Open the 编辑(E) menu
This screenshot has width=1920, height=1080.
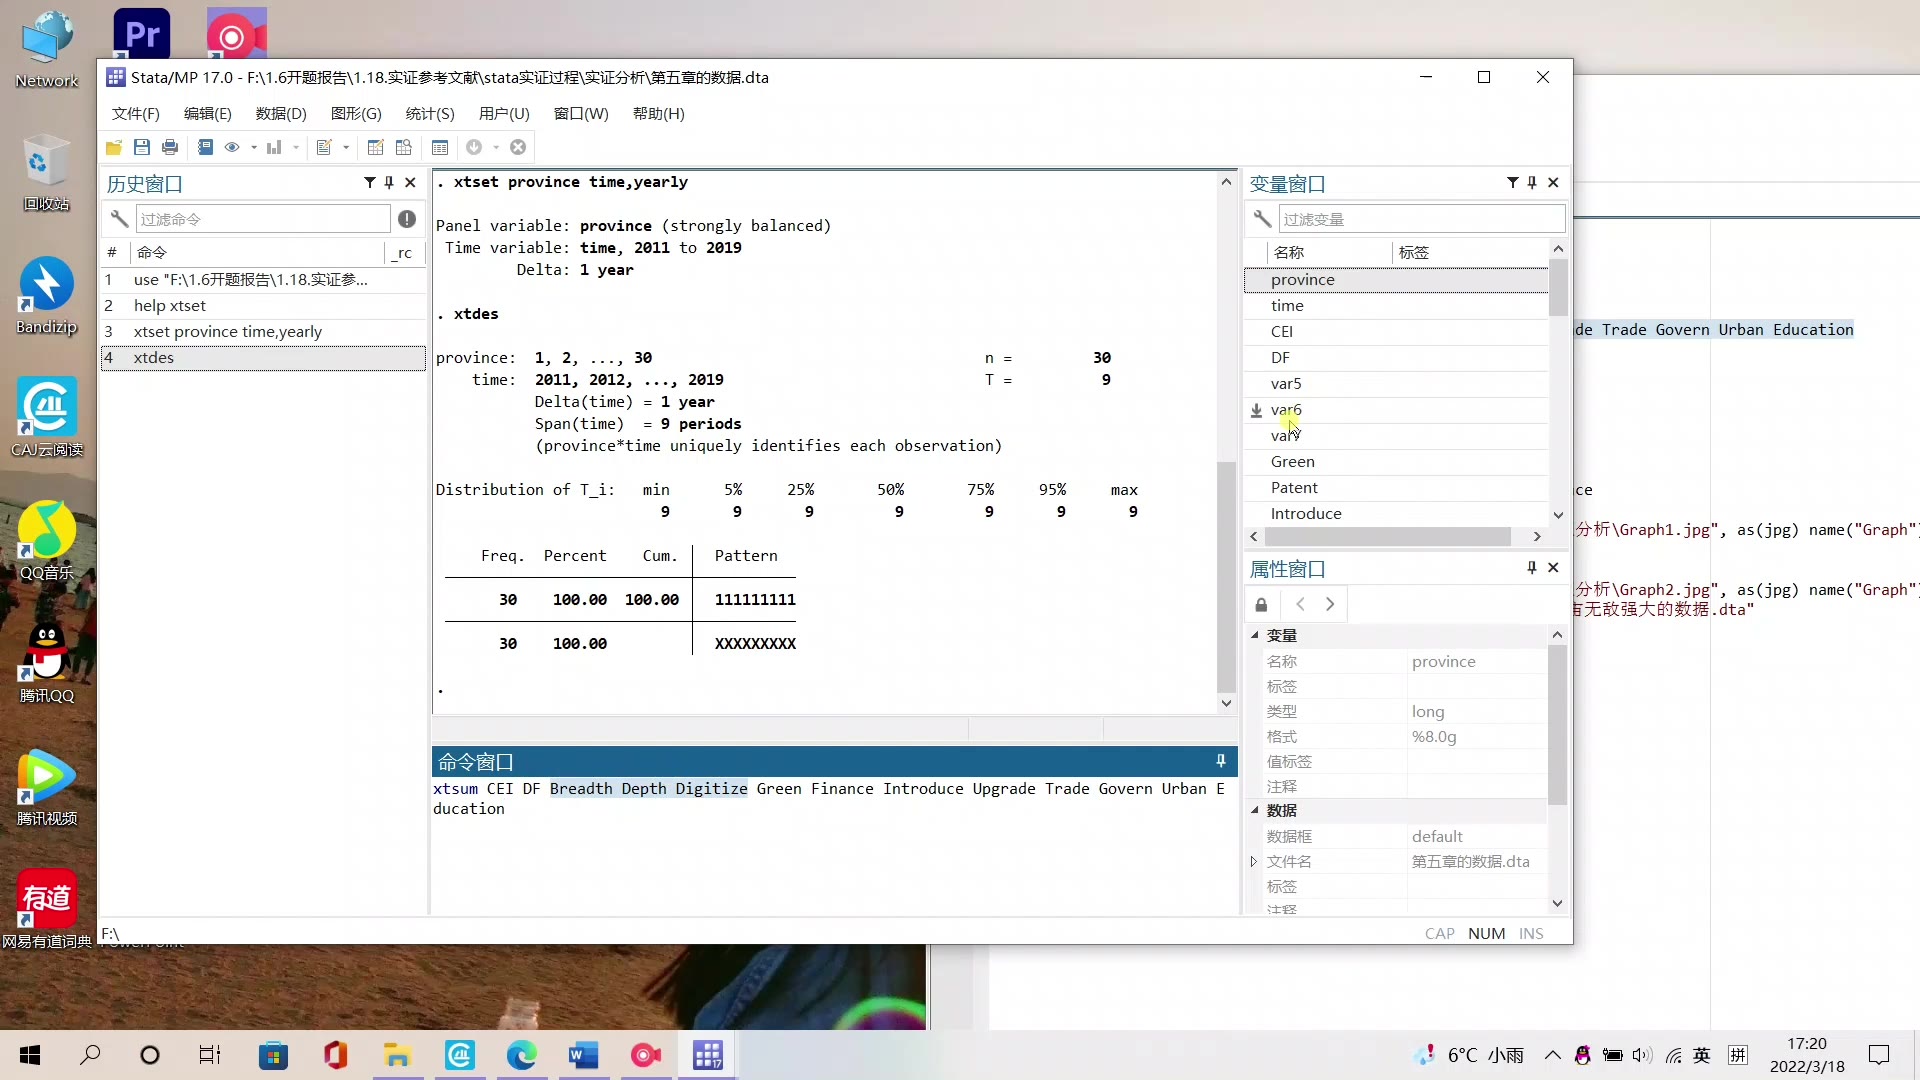pyautogui.click(x=208, y=113)
